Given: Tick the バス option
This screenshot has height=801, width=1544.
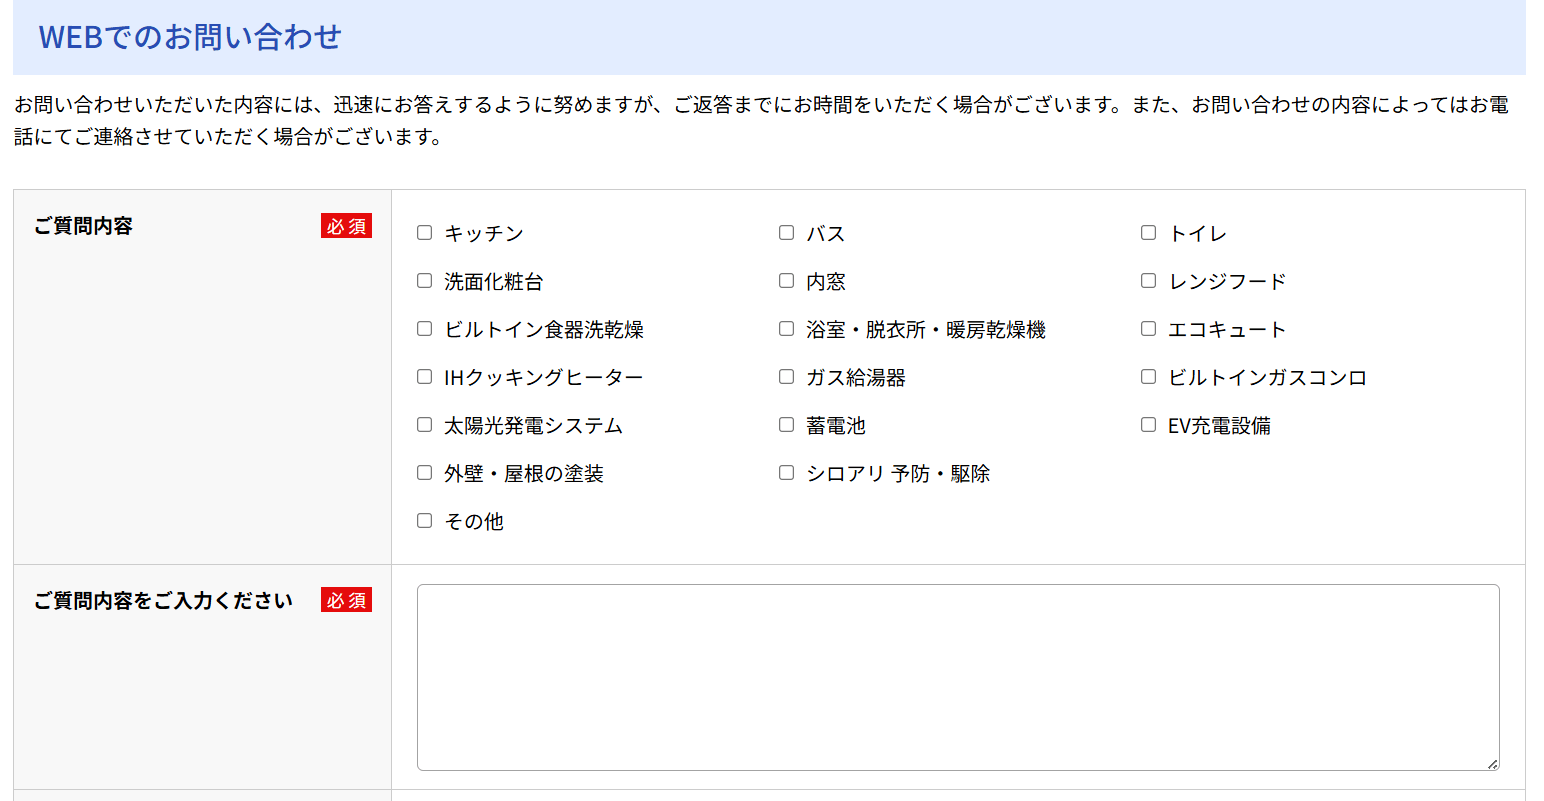Looking at the screenshot, I should click(787, 233).
